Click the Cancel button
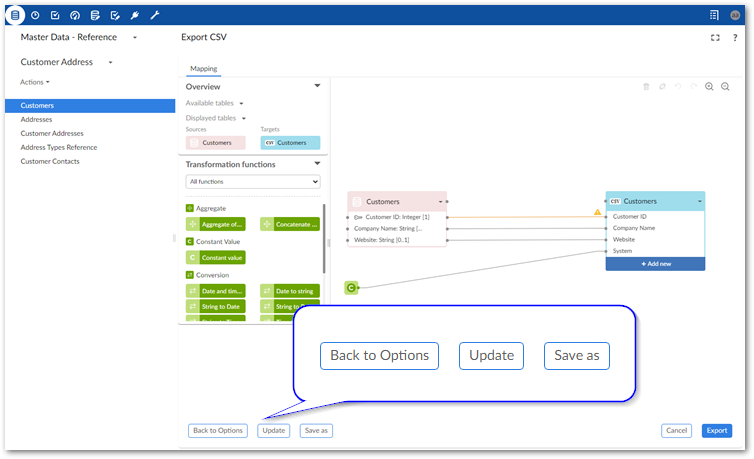 point(676,431)
